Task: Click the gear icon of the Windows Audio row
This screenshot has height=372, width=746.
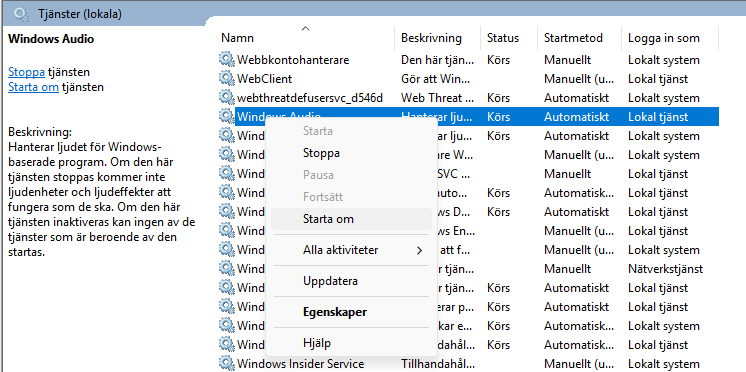Action: point(226,117)
